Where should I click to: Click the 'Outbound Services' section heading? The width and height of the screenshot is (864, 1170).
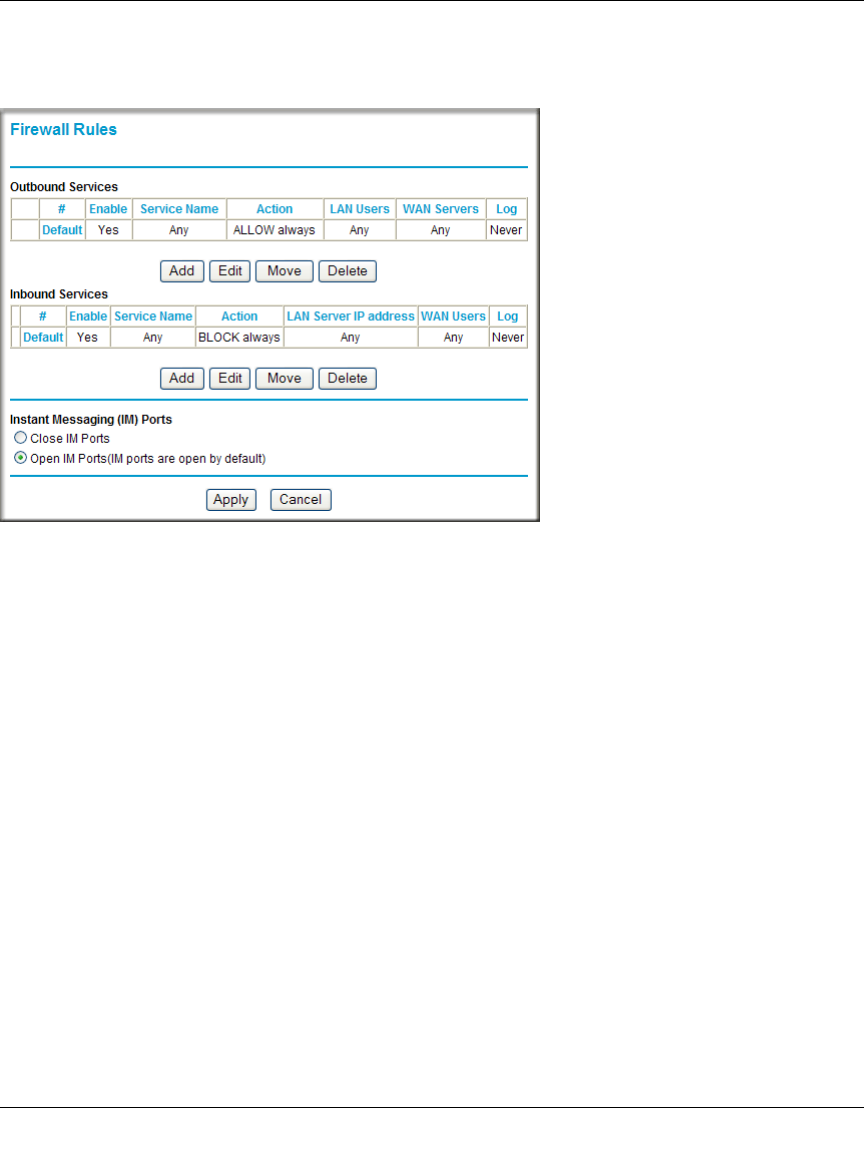pos(64,187)
